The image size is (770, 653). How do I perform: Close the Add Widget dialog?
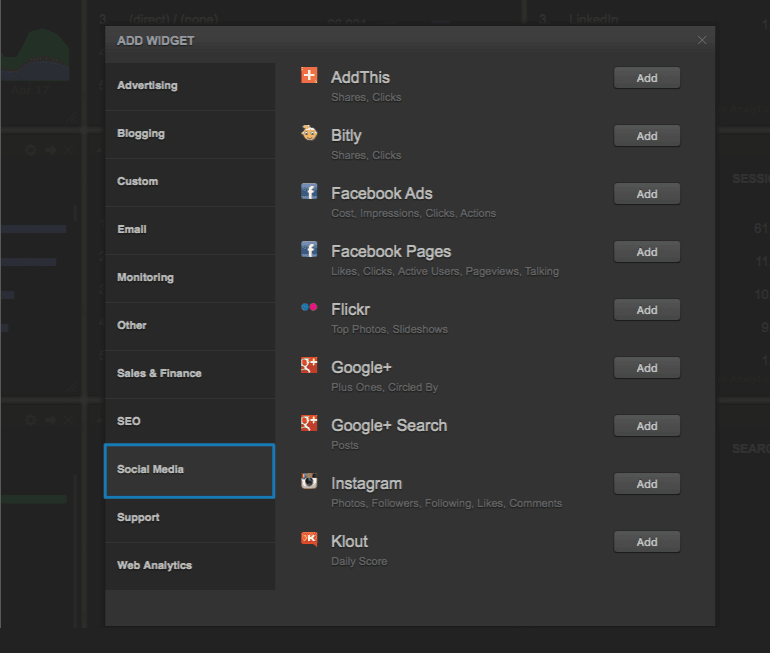[702, 40]
